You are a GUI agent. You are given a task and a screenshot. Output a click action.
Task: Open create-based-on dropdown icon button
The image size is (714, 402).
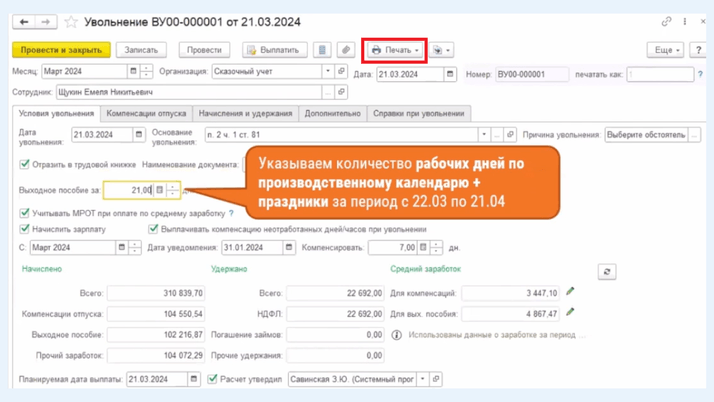point(441,50)
